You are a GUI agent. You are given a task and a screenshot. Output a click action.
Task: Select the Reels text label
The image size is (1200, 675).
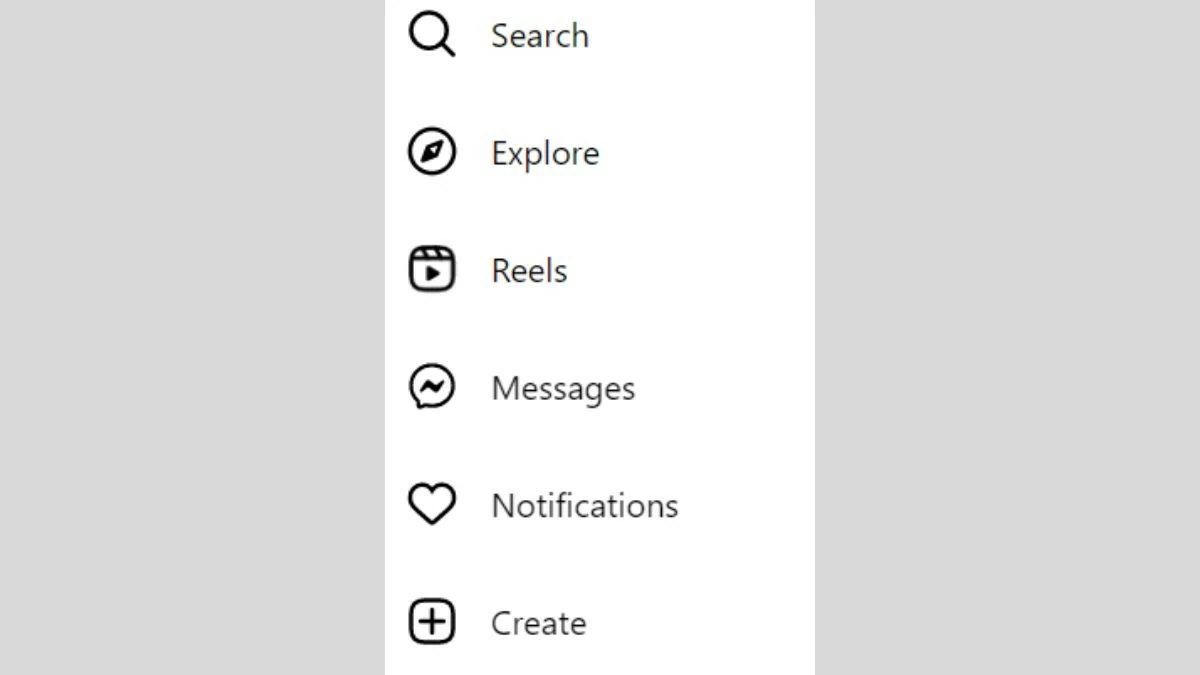point(529,271)
